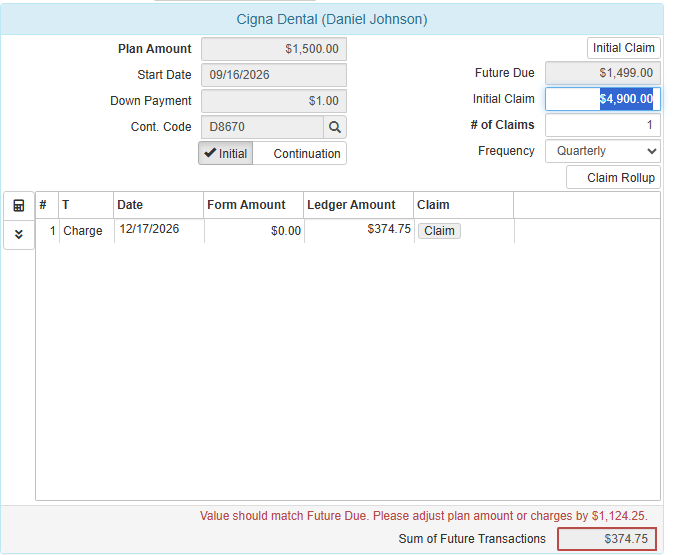Viewport: 676px width, 555px height.
Task: Click the Form Amount column header
Action: pos(254,205)
